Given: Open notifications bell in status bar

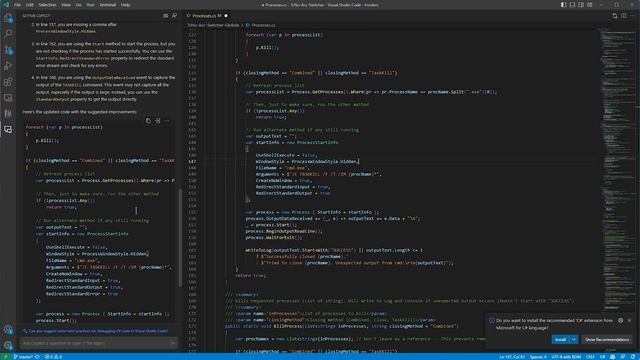Looking at the screenshot, I should click(x=633, y=357).
